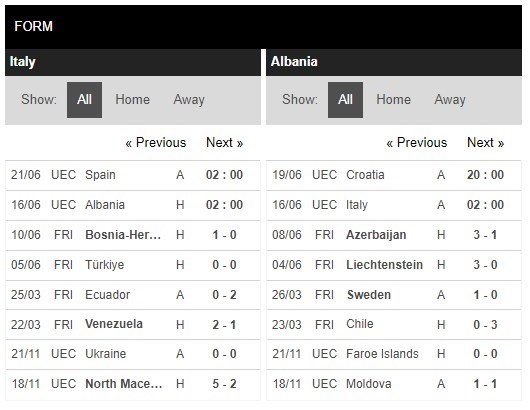Viewport: 530px width, 410px height.
Task: Open Previous page of Albania results
Action: (417, 143)
